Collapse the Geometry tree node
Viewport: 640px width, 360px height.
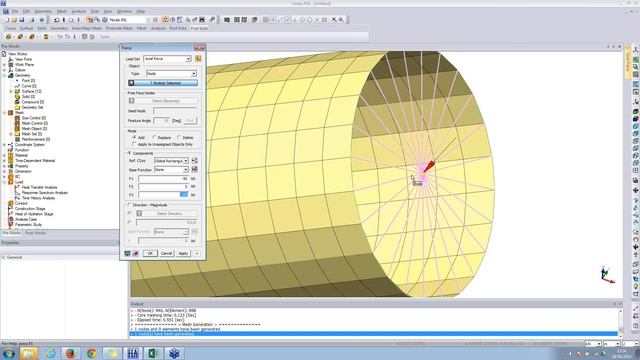4,76
